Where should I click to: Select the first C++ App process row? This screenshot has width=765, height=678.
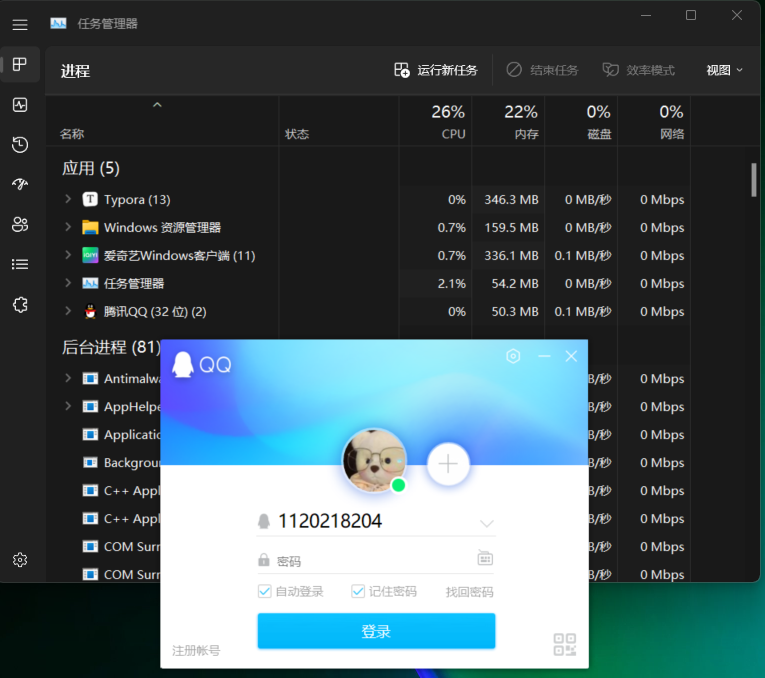click(122, 491)
